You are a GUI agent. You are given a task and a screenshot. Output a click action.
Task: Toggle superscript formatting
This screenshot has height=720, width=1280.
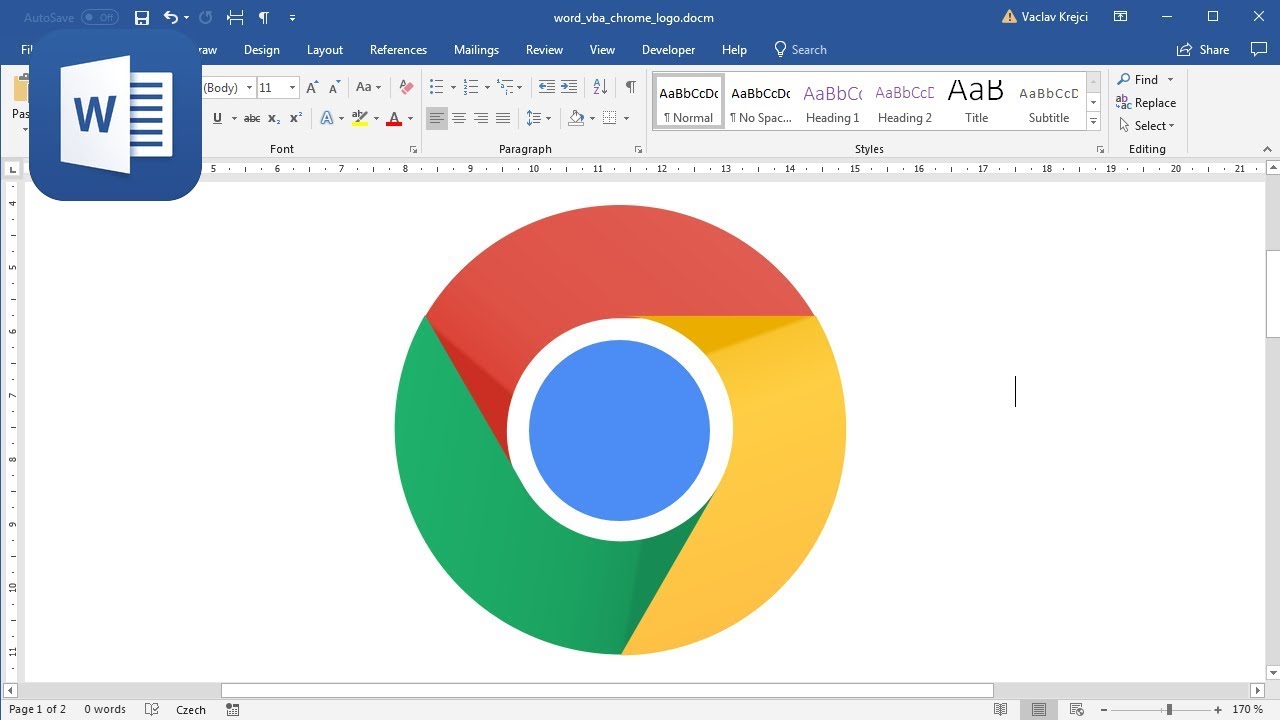(x=295, y=118)
